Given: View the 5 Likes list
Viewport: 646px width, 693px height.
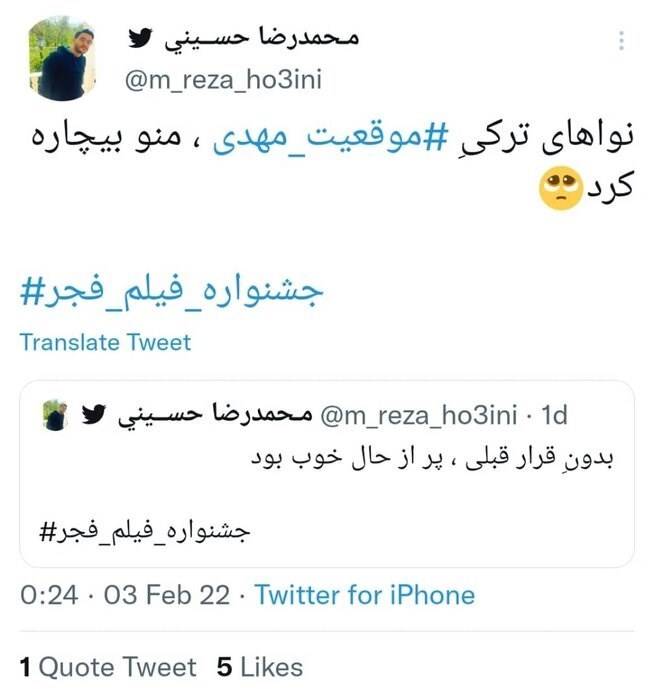Looking at the screenshot, I should click(260, 667).
